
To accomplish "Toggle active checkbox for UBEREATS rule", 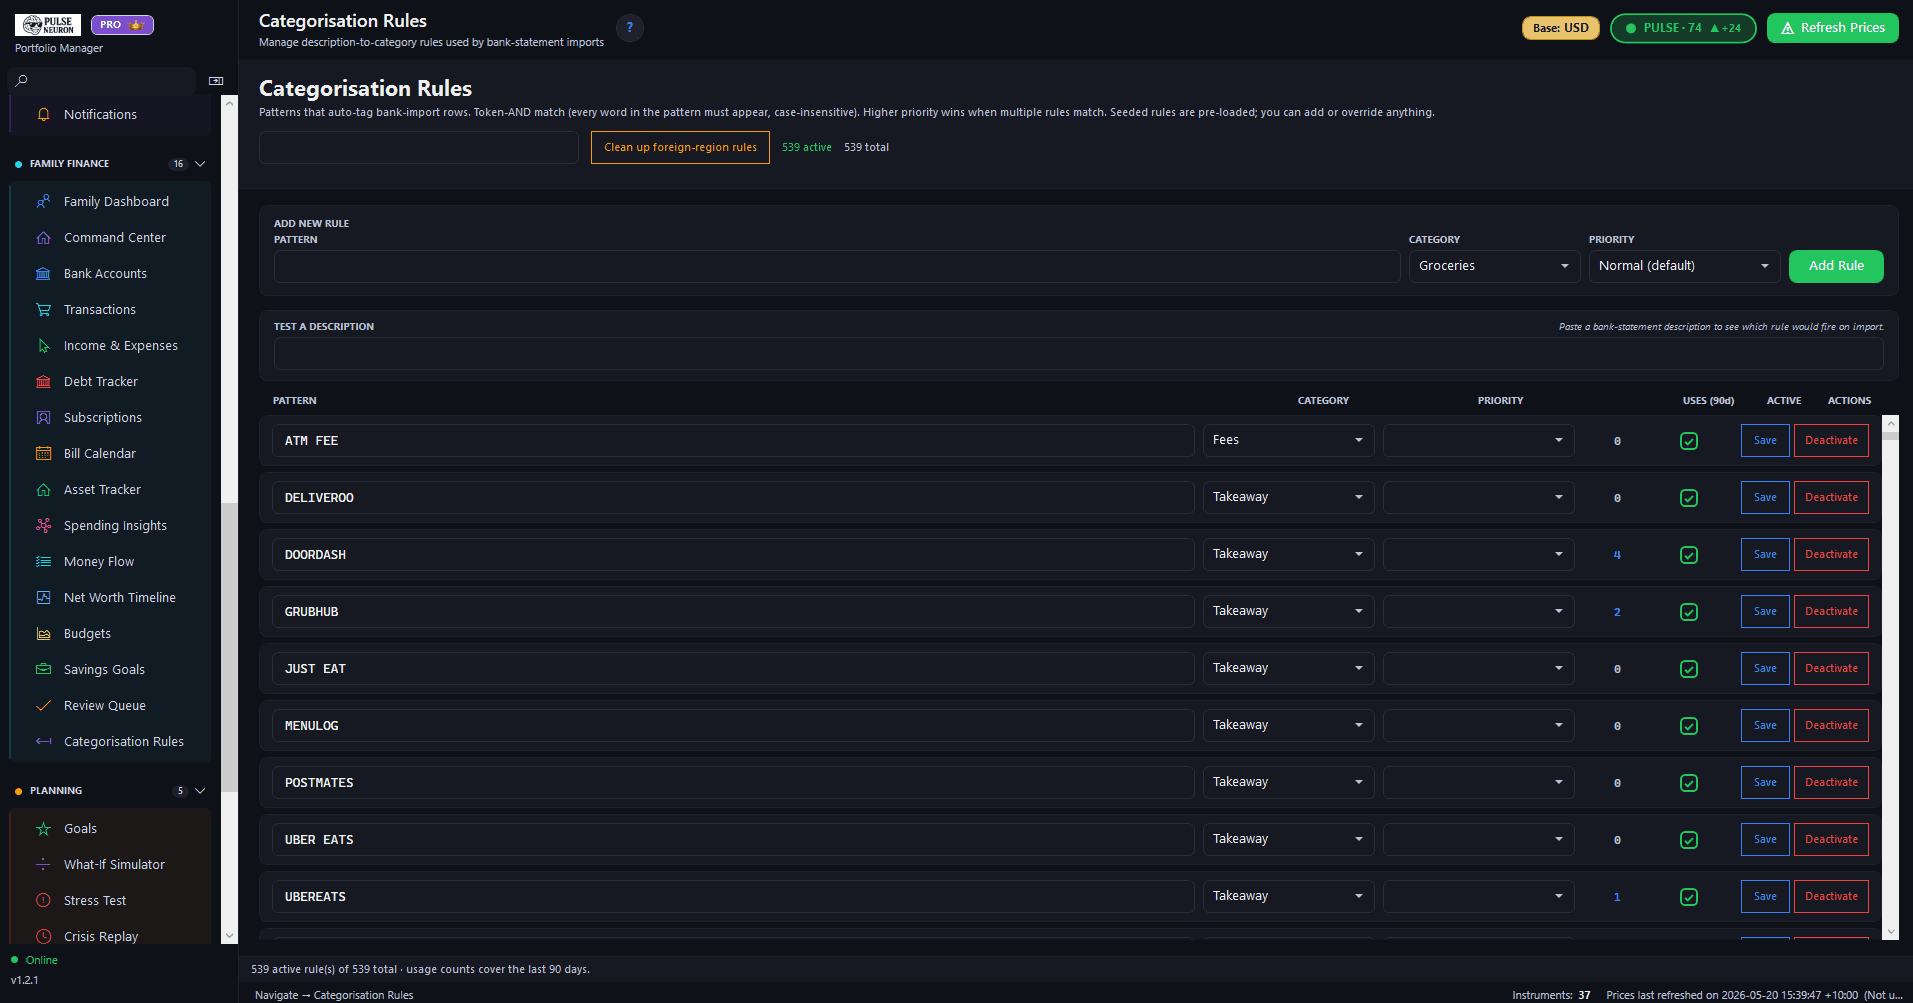I will [x=1689, y=897].
